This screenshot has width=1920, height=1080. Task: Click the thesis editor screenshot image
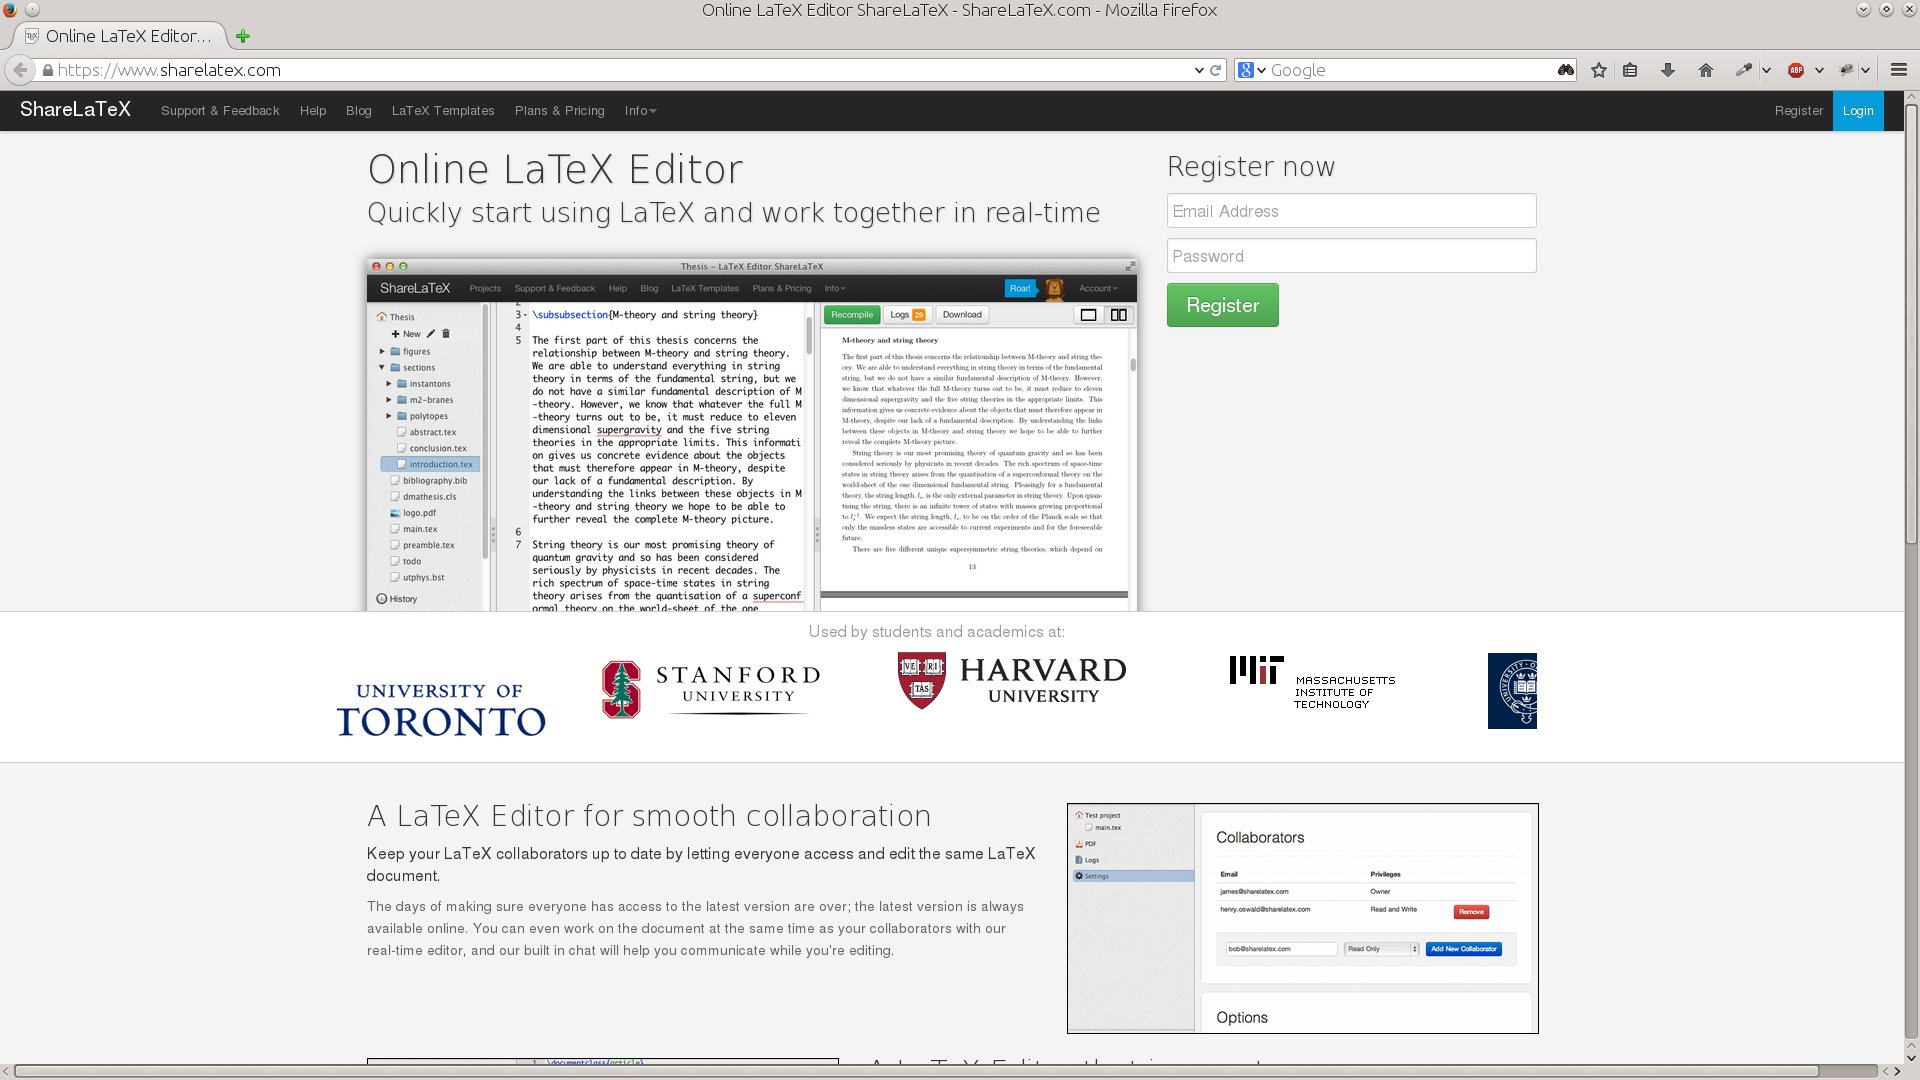click(x=752, y=434)
